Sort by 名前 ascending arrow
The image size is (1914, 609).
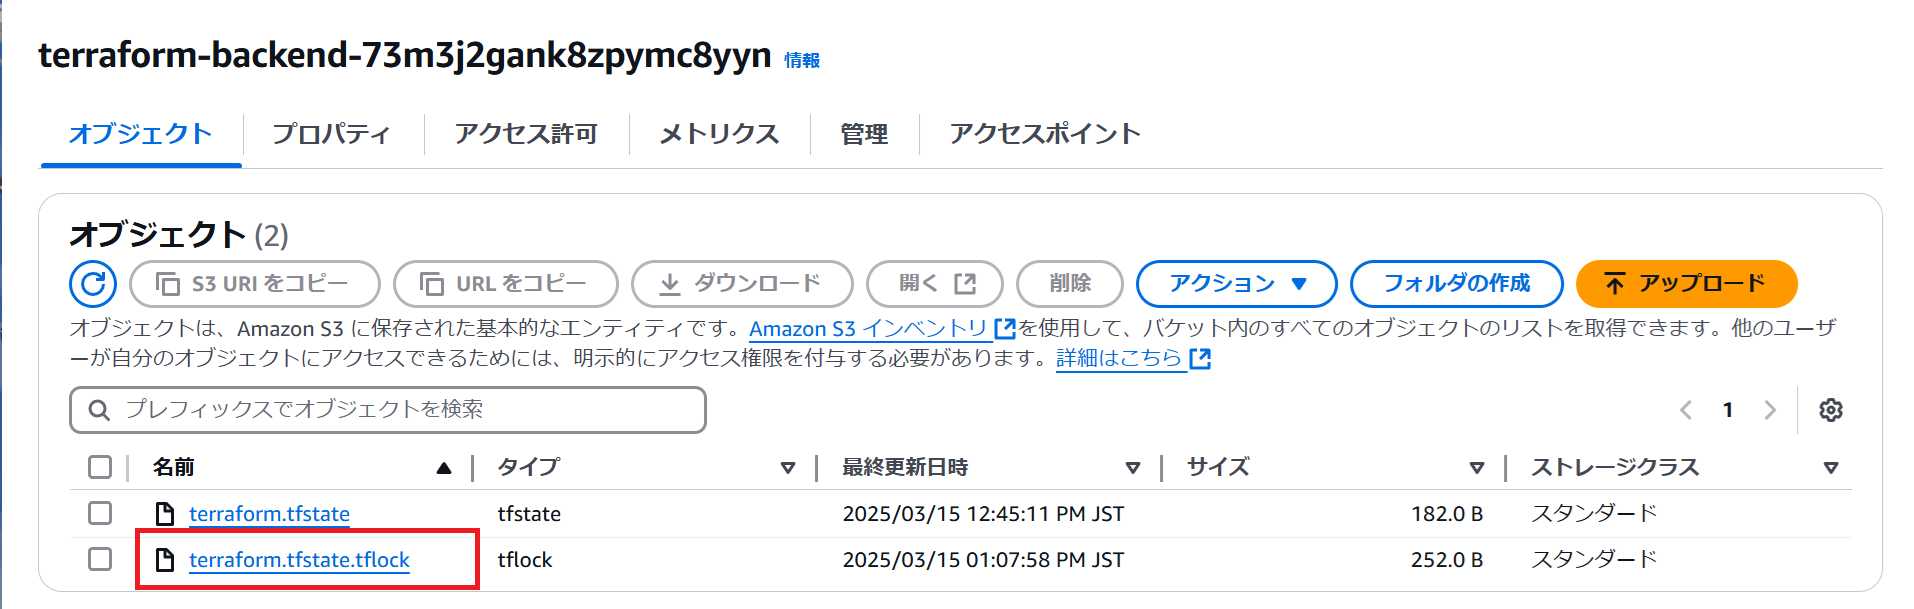(x=444, y=468)
